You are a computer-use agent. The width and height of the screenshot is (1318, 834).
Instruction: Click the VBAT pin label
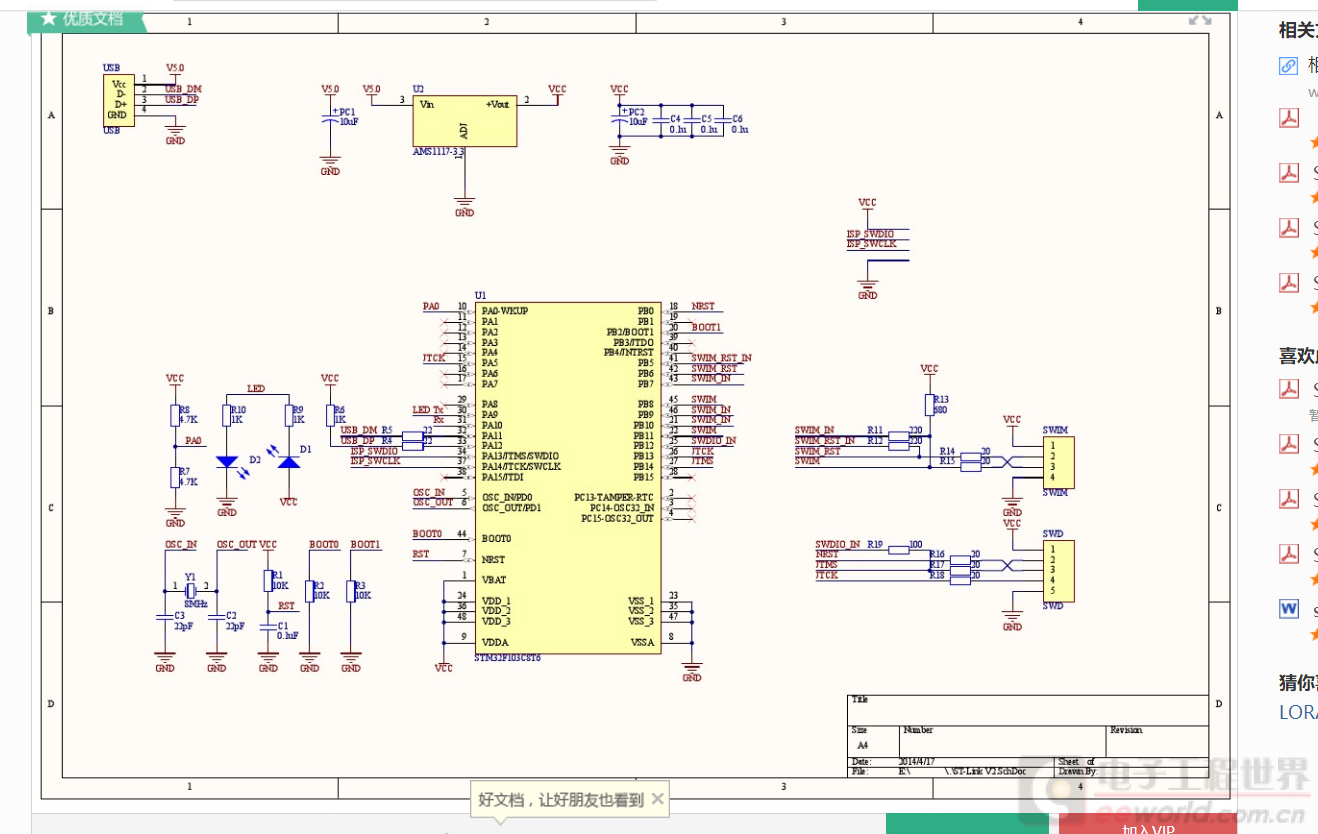point(493,580)
